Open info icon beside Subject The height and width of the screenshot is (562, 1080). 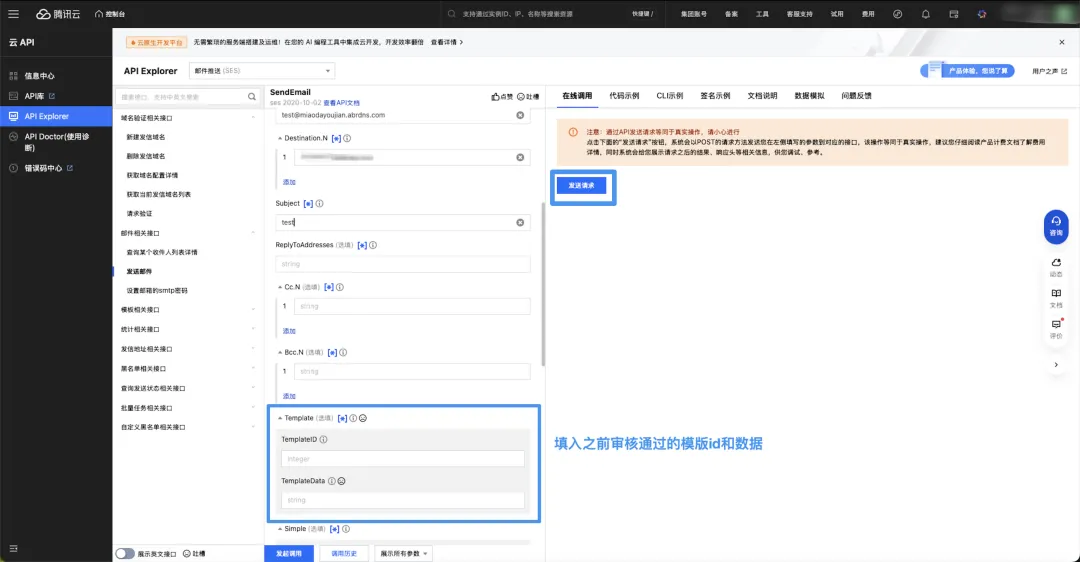tap(320, 204)
